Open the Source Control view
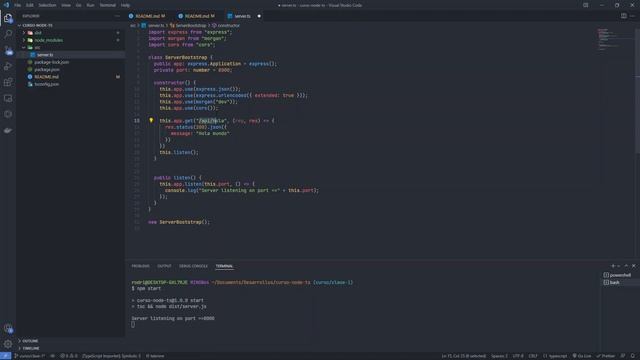The image size is (640, 360). coord(8,51)
